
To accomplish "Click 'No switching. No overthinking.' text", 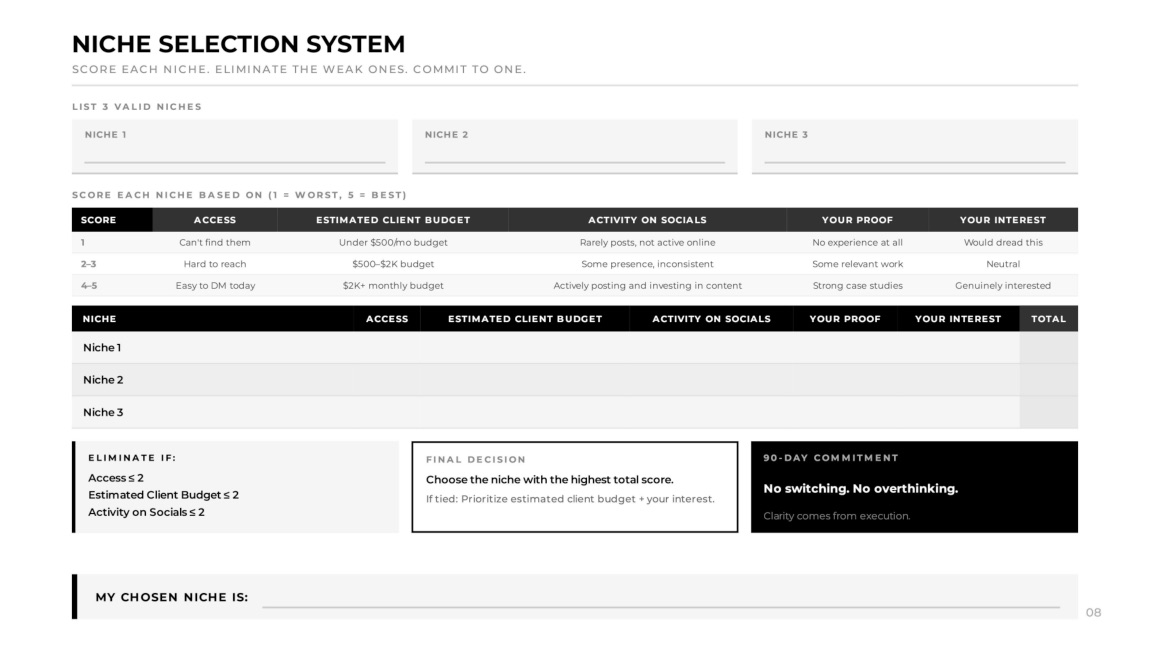I will [x=861, y=489].
